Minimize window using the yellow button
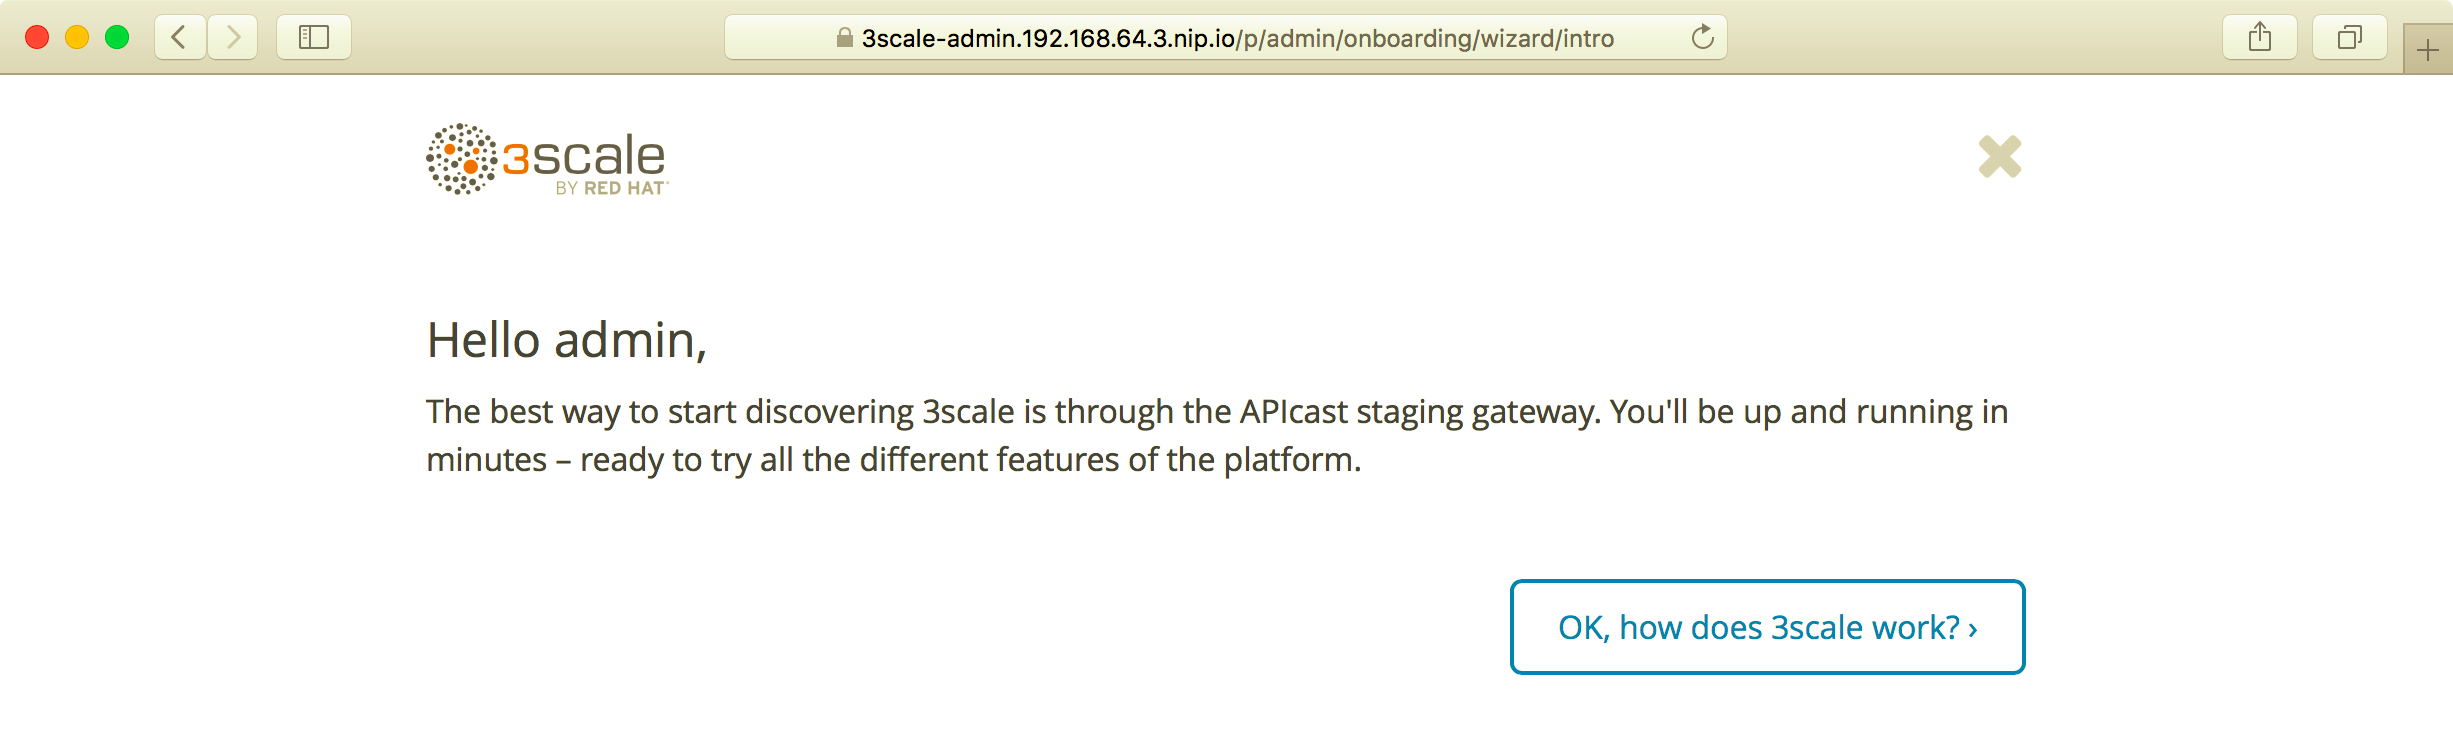 (x=77, y=38)
